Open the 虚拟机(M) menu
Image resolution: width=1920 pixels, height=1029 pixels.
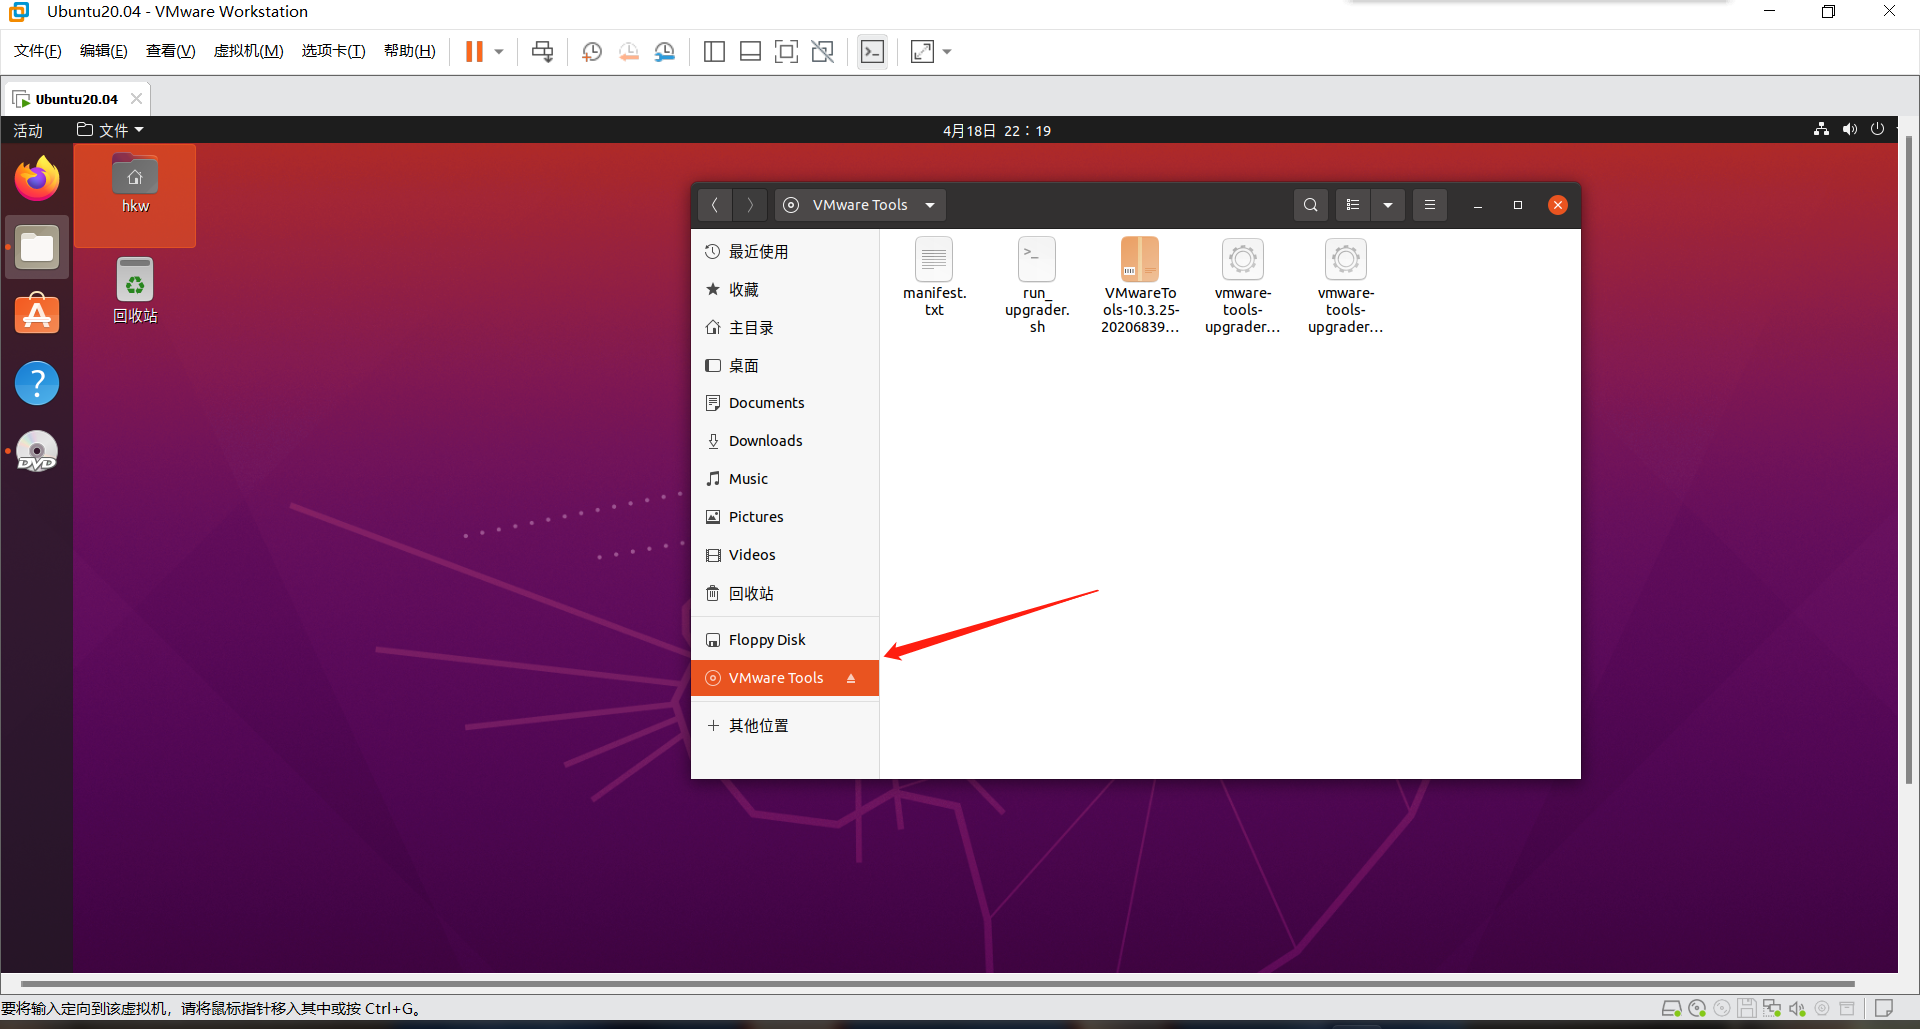[x=248, y=51]
